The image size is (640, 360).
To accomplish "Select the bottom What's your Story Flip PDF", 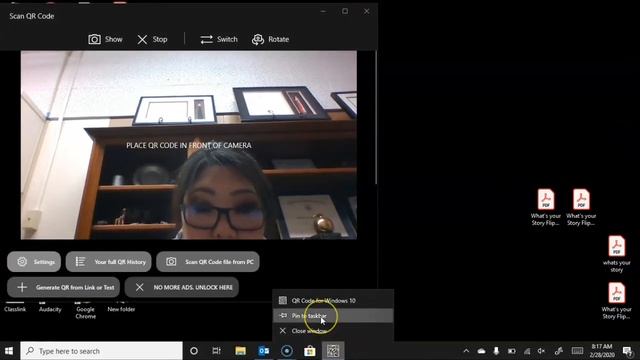I will [x=616, y=301].
